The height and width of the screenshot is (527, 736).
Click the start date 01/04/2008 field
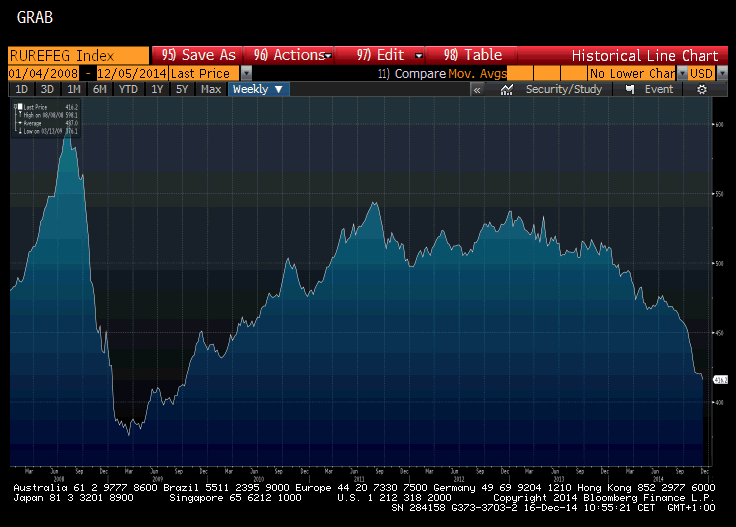tap(42, 74)
